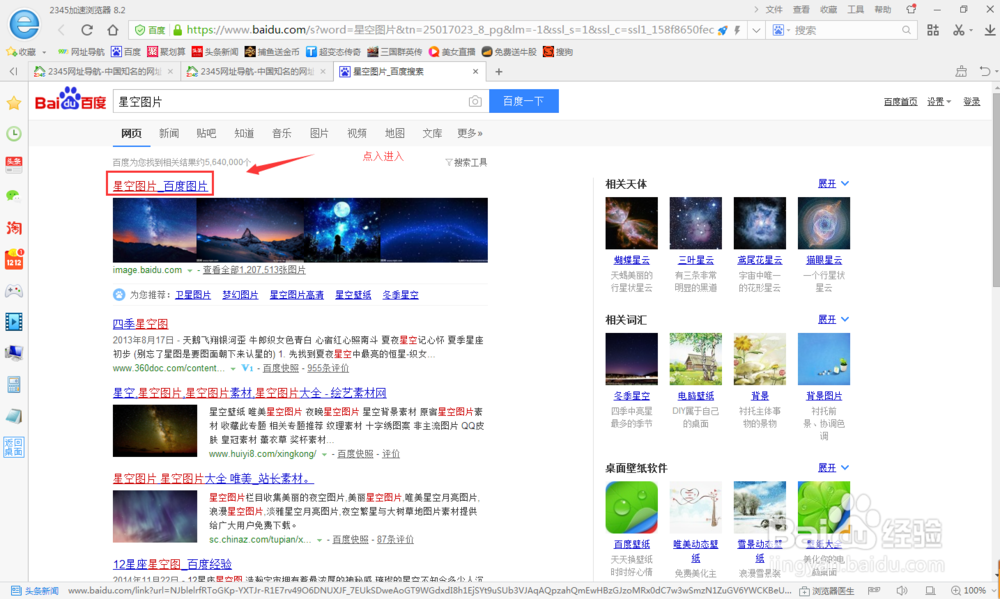Open the favorites 收藏 dropdown arrow in bookmarks bar
This screenshot has width=1000, height=599.
pos(44,52)
